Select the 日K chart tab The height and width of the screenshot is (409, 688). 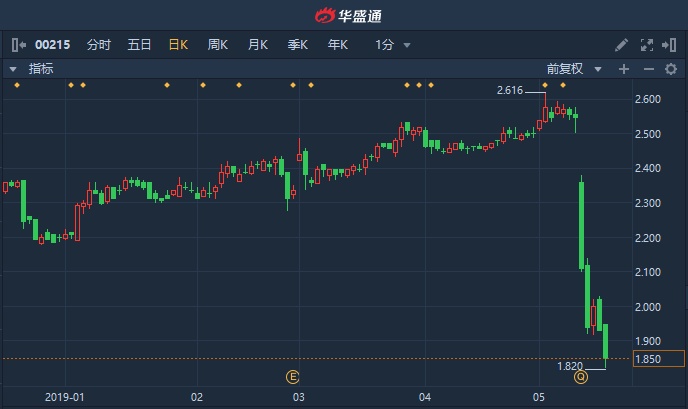(x=178, y=45)
